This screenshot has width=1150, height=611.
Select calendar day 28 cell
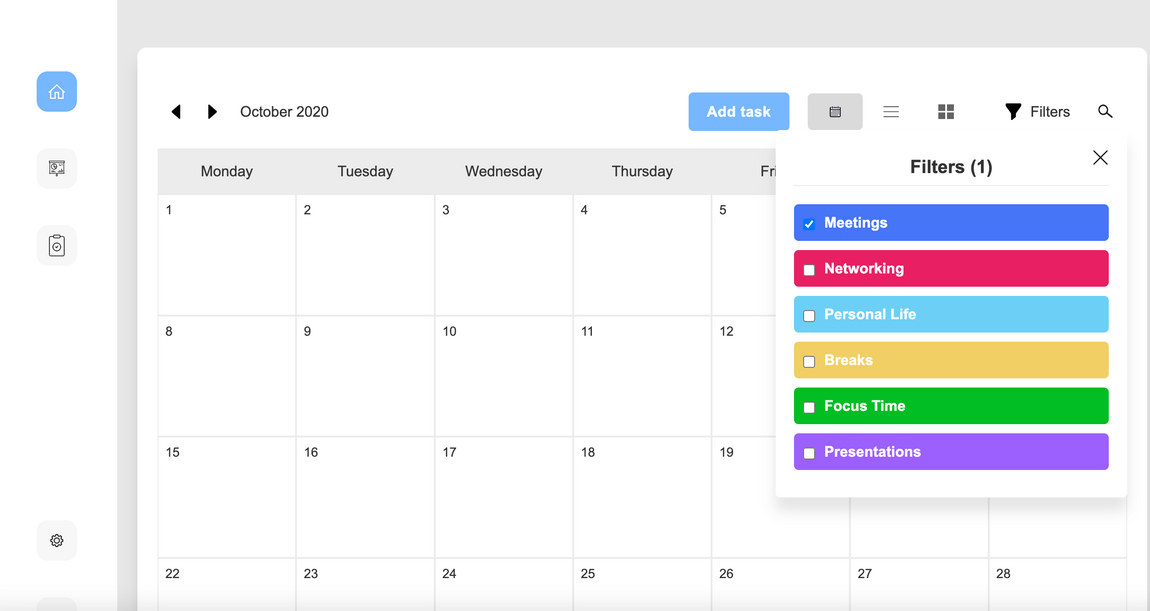point(1058,585)
